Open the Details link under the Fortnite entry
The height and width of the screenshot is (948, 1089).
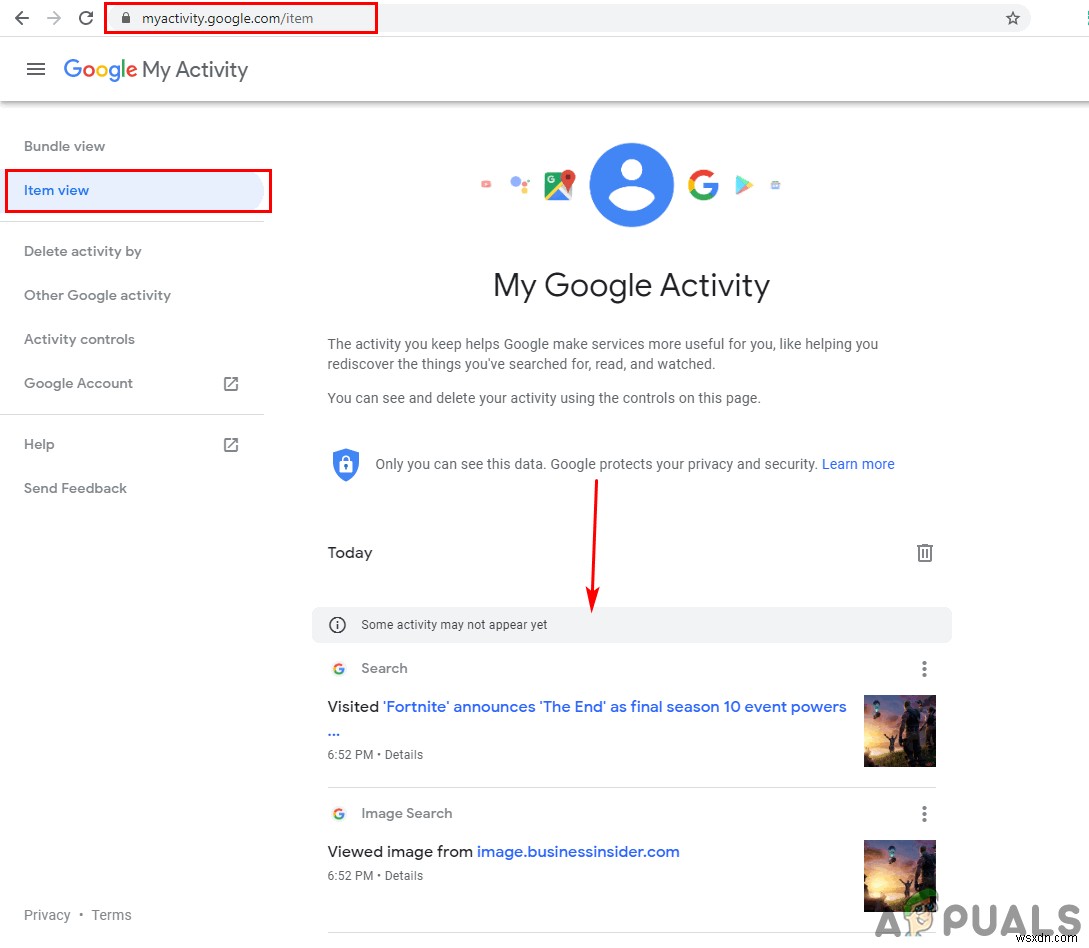404,754
